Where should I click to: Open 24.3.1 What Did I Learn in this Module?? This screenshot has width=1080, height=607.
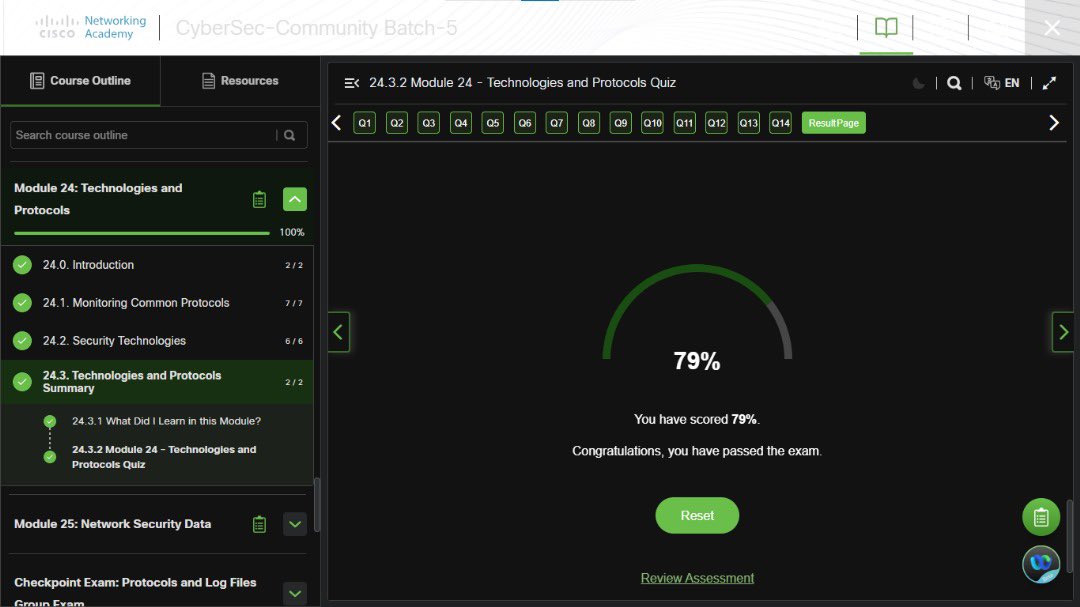[166, 421]
